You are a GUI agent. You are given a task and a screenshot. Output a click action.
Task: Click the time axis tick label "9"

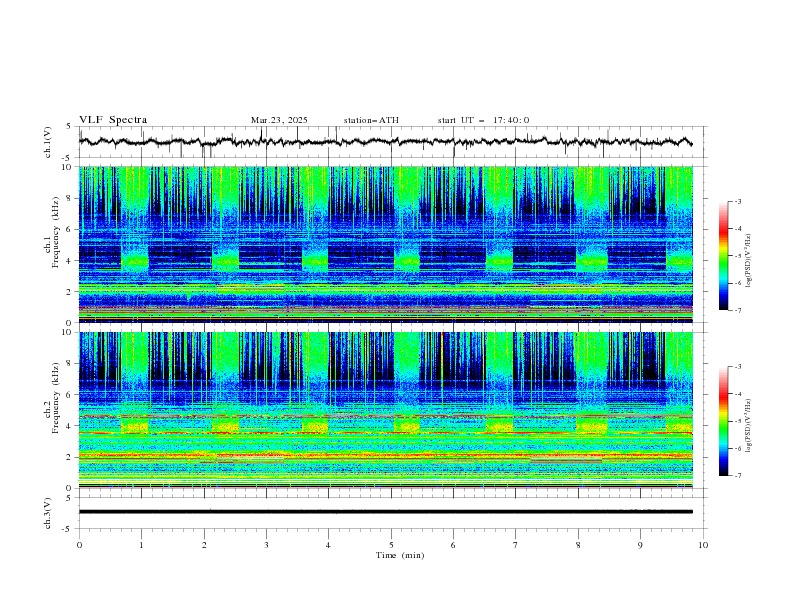click(x=640, y=545)
